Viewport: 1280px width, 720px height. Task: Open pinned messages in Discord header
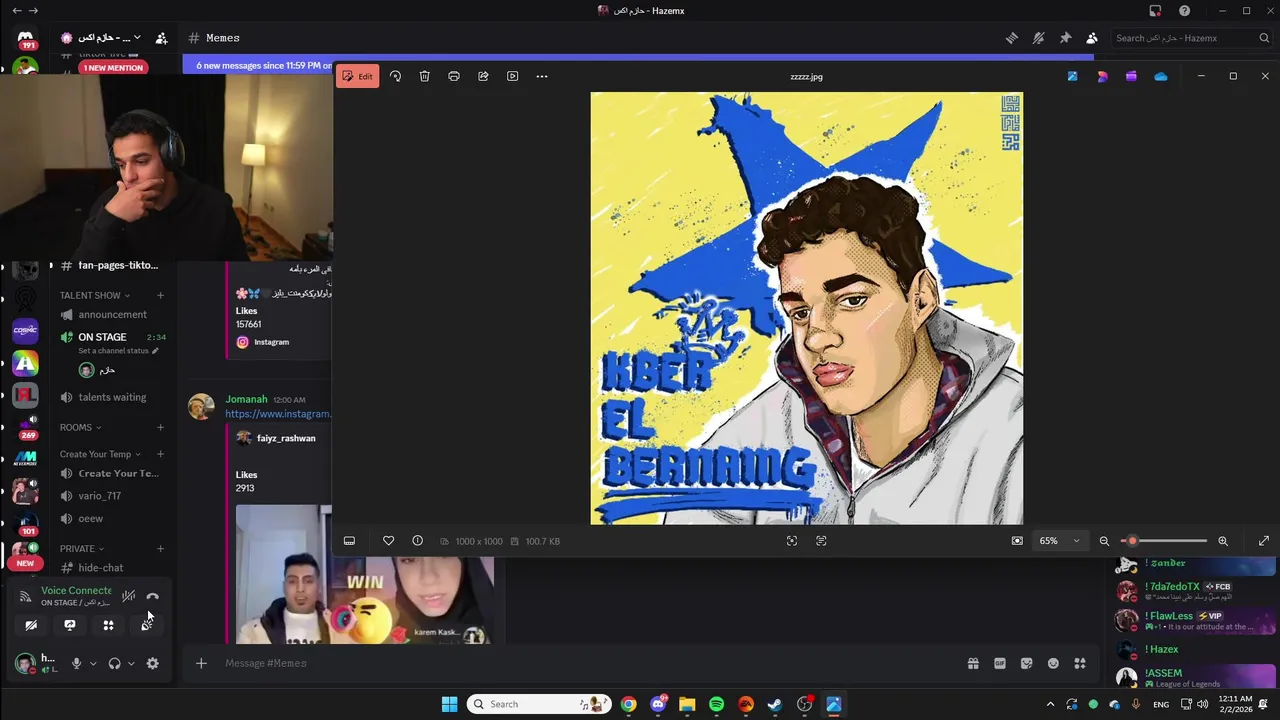[x=1065, y=38]
